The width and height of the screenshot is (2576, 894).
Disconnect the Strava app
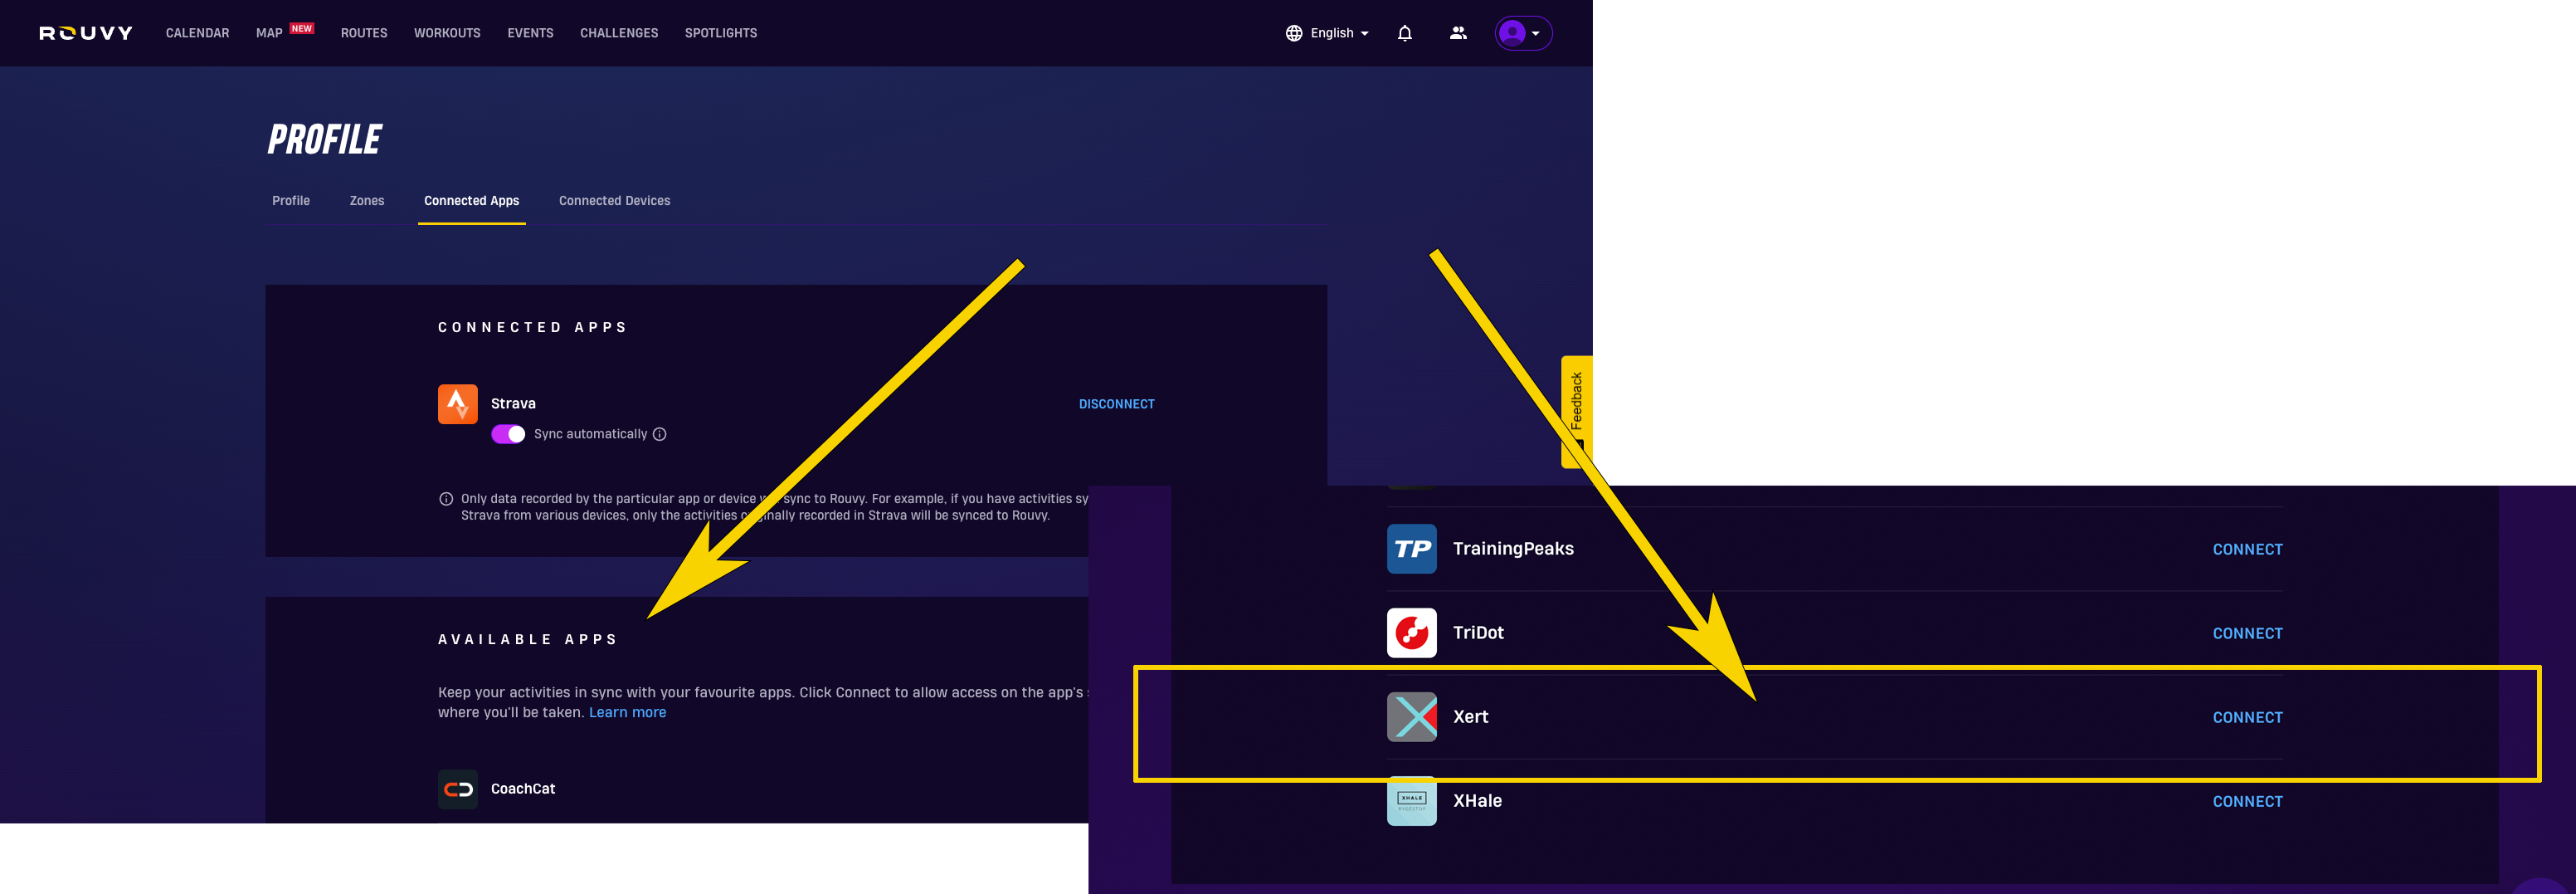[1116, 404]
